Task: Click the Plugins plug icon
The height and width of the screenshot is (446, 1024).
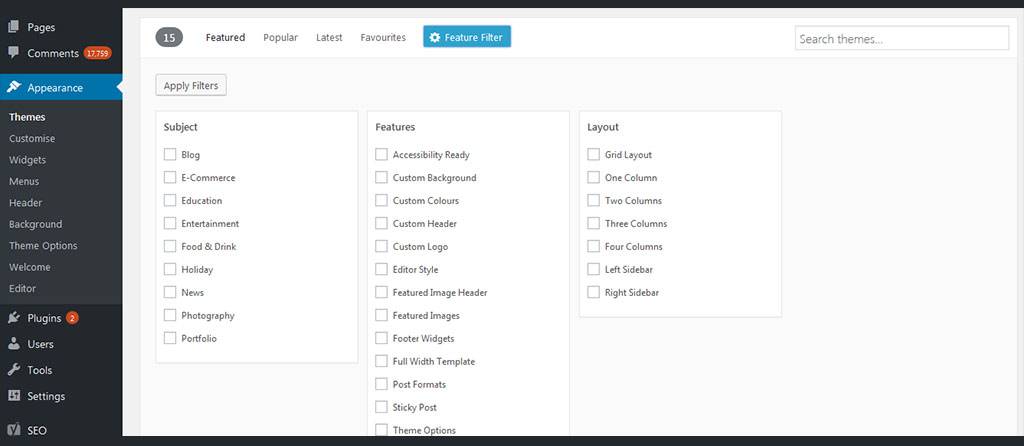Action: pyautogui.click(x=14, y=318)
